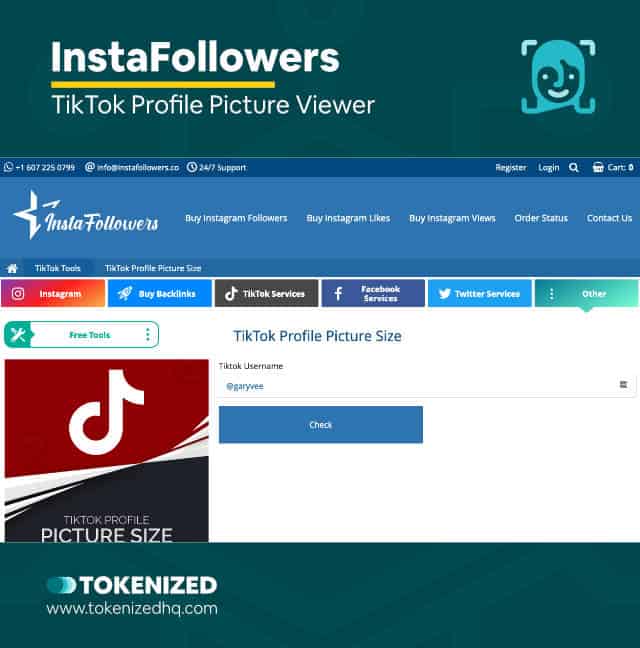Expand the Free Tools three-dot menu
640x648 pixels.
pos(148,334)
